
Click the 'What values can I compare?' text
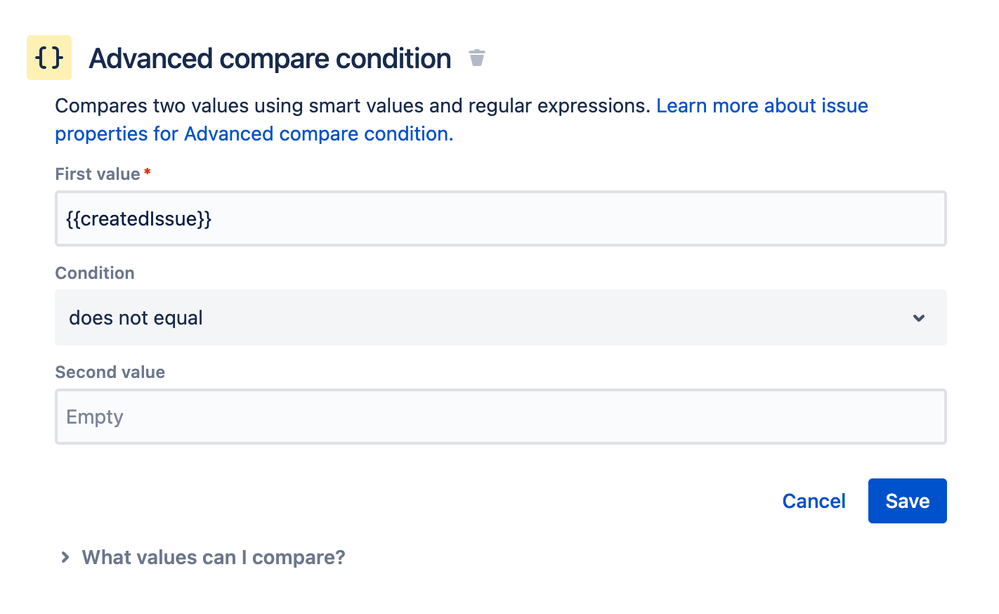(213, 557)
